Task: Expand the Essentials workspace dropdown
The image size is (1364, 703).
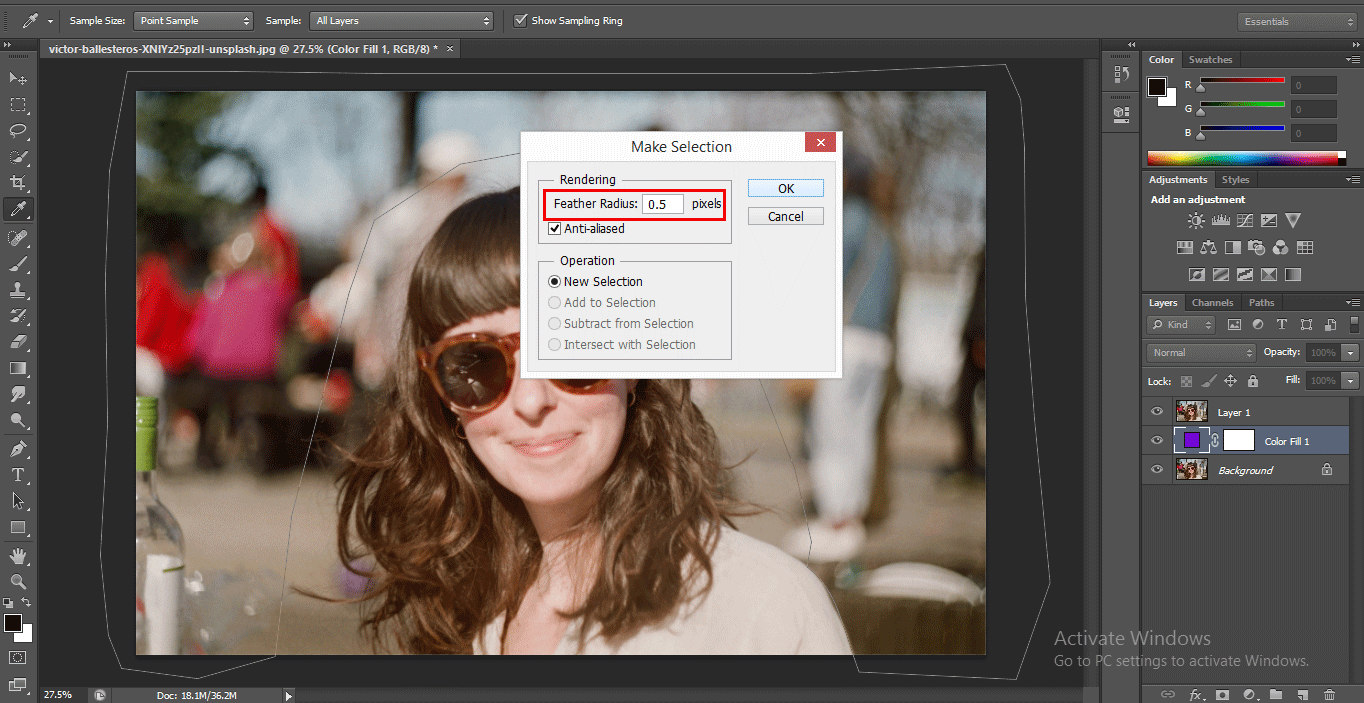Action: click(x=1296, y=21)
